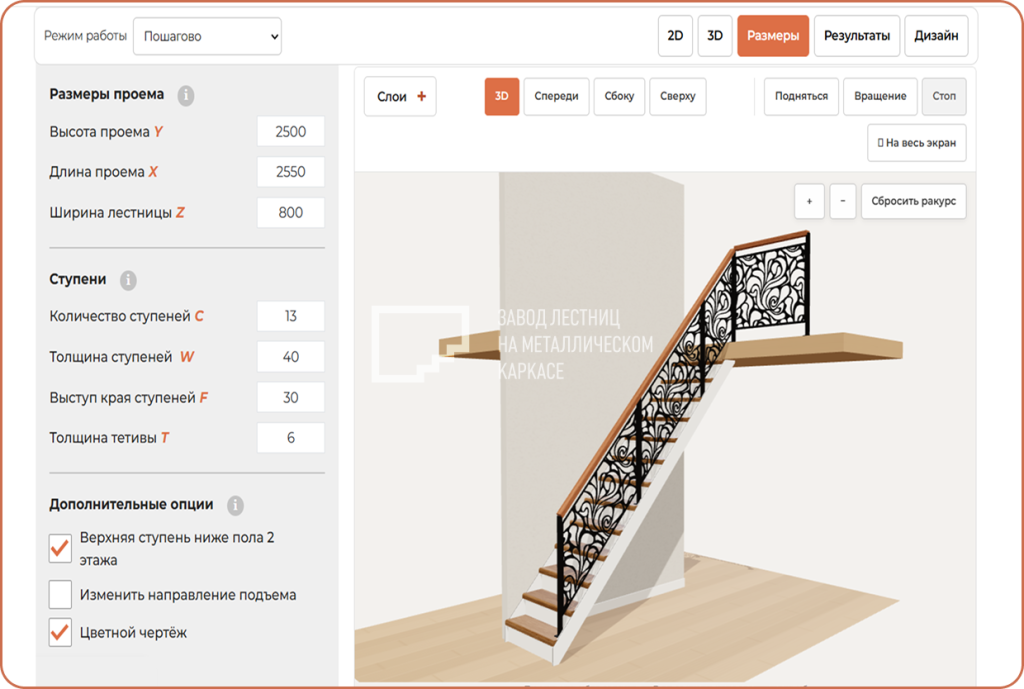Screen dimensions: 1024x689
Task: Open the Режим работы dropdown
Action: [208, 37]
